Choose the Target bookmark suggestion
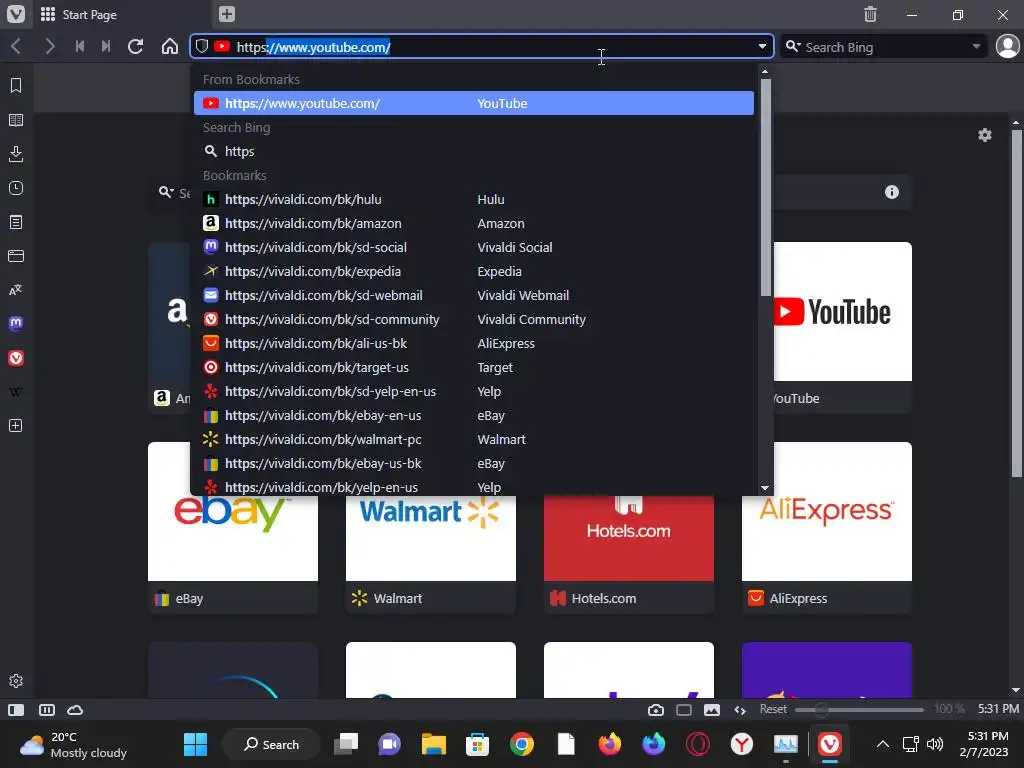 coord(473,368)
